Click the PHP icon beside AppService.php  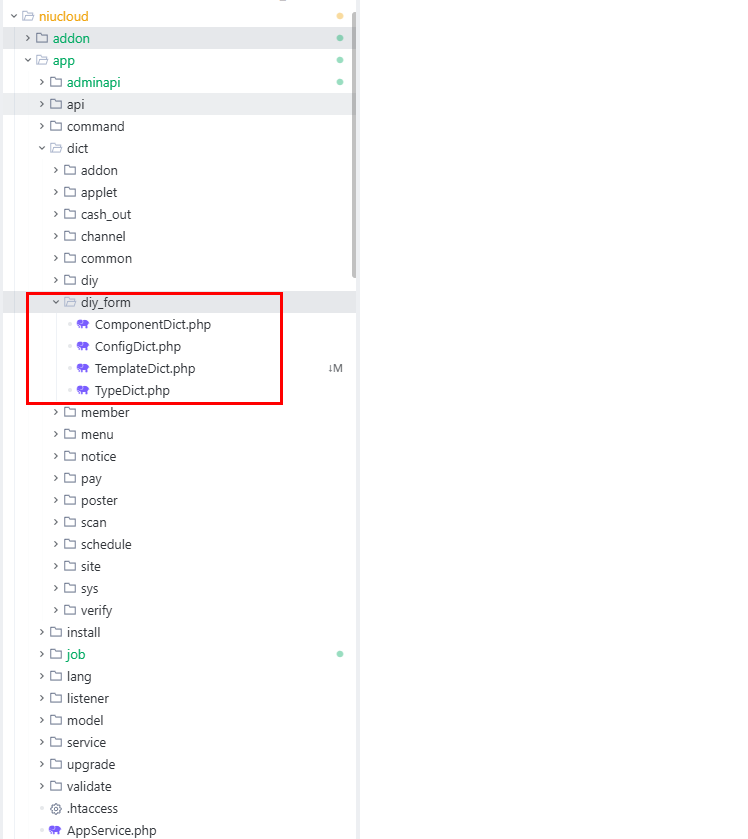[x=55, y=830]
